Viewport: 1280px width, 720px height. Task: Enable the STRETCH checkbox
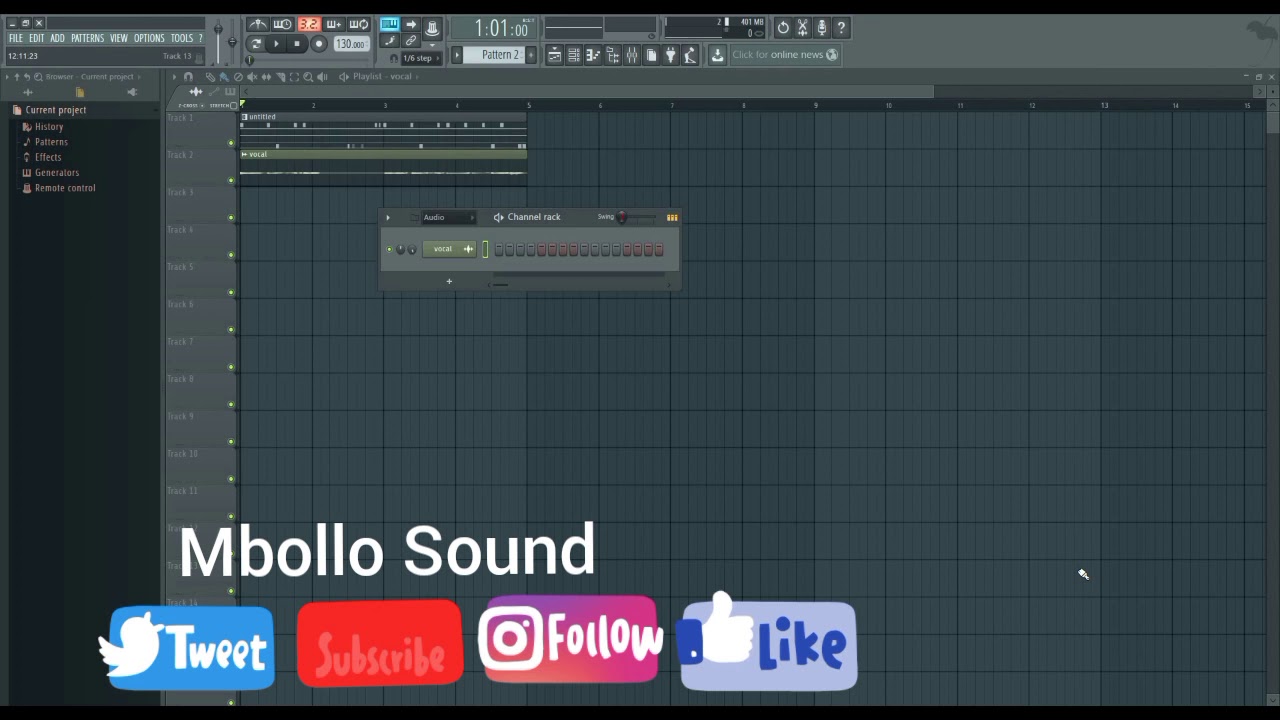[x=233, y=105]
